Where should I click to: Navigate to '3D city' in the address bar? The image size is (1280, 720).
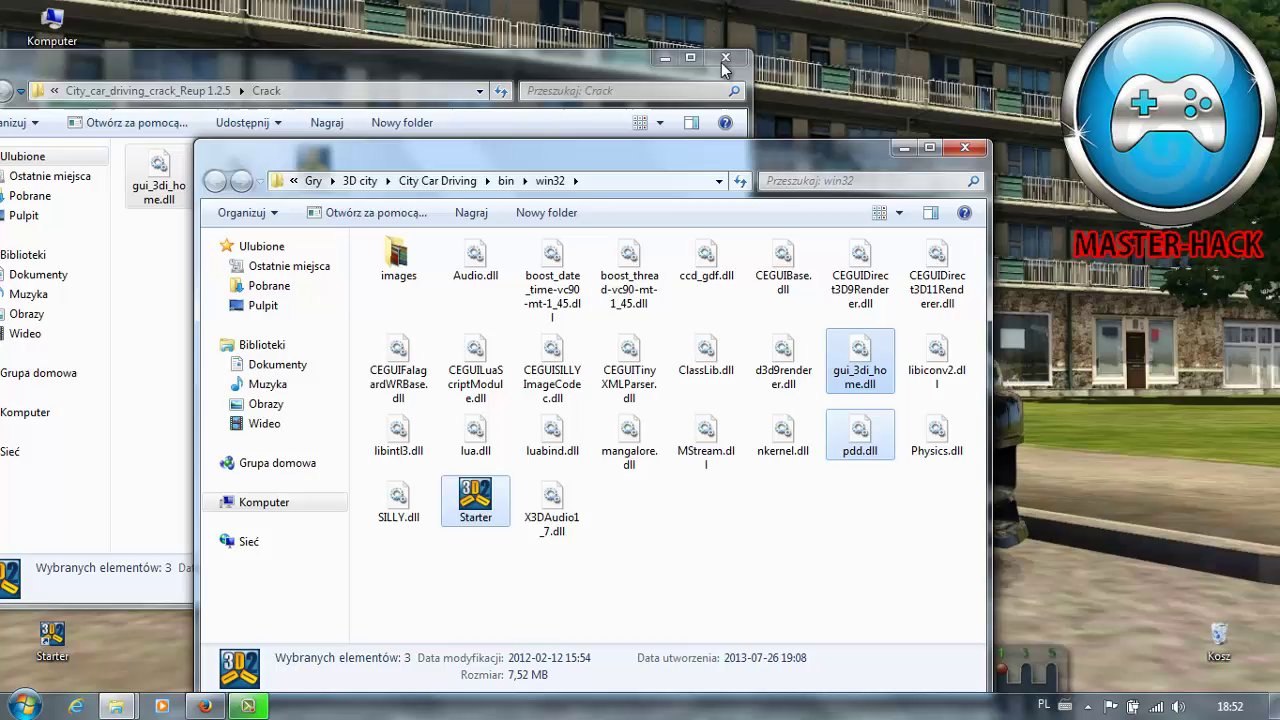[360, 181]
